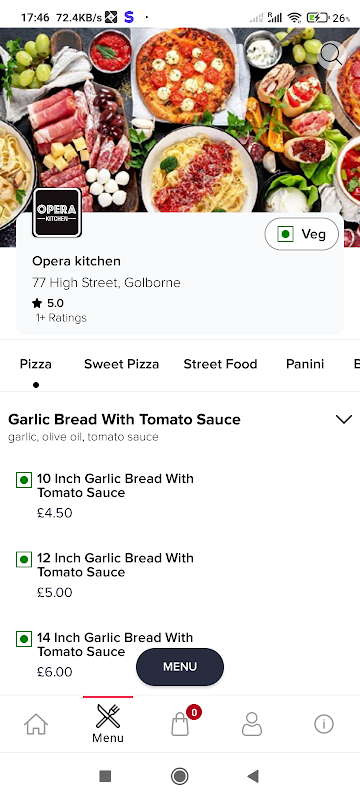Screen dimensions: 360x800
Task: Collapse Garlic Bread With Tomato Sauce section
Action: click(344, 419)
